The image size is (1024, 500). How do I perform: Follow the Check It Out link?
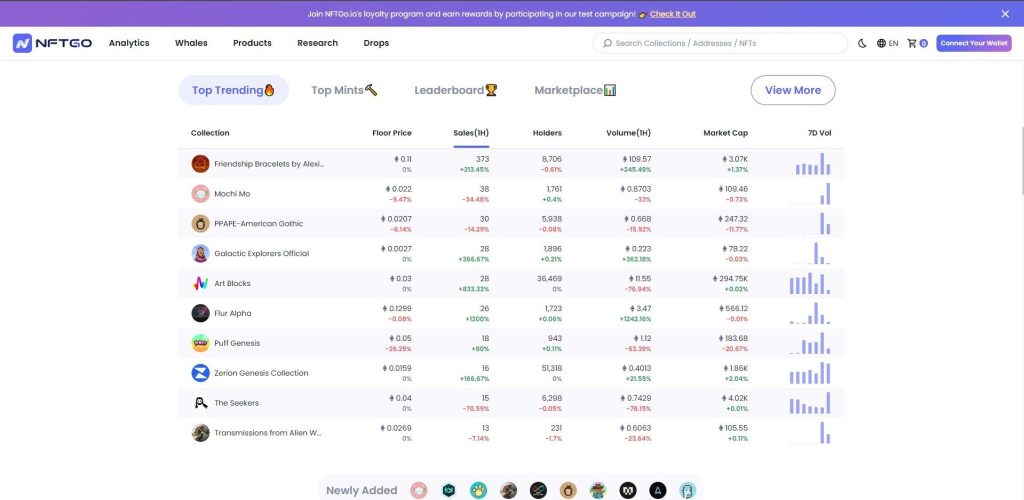673,14
